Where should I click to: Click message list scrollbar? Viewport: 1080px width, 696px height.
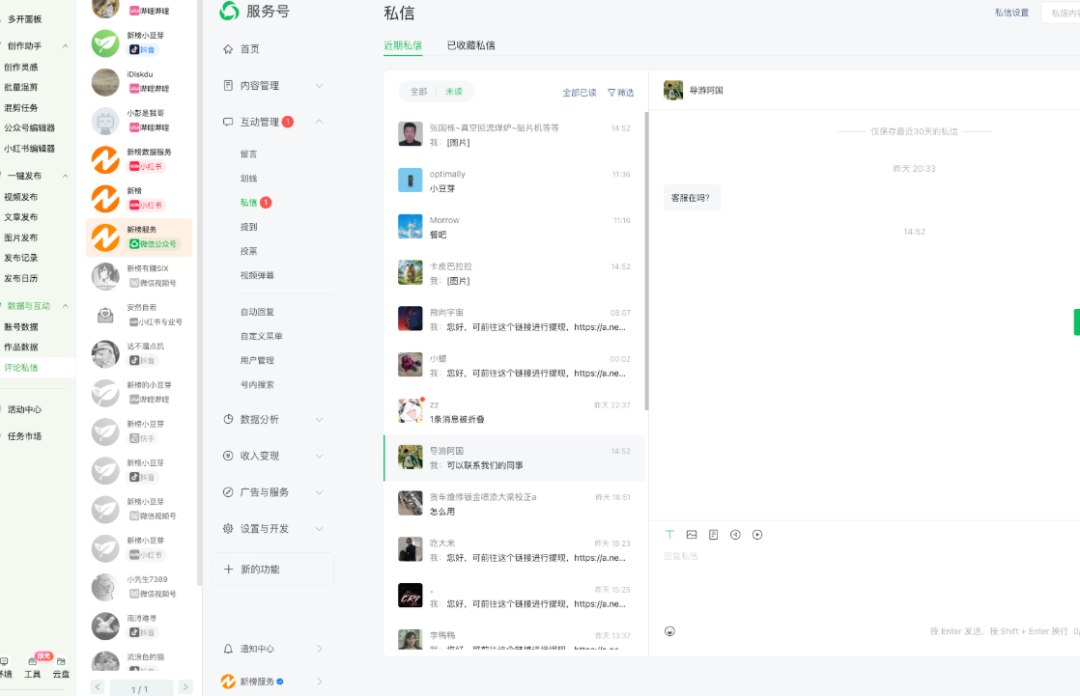(x=646, y=261)
